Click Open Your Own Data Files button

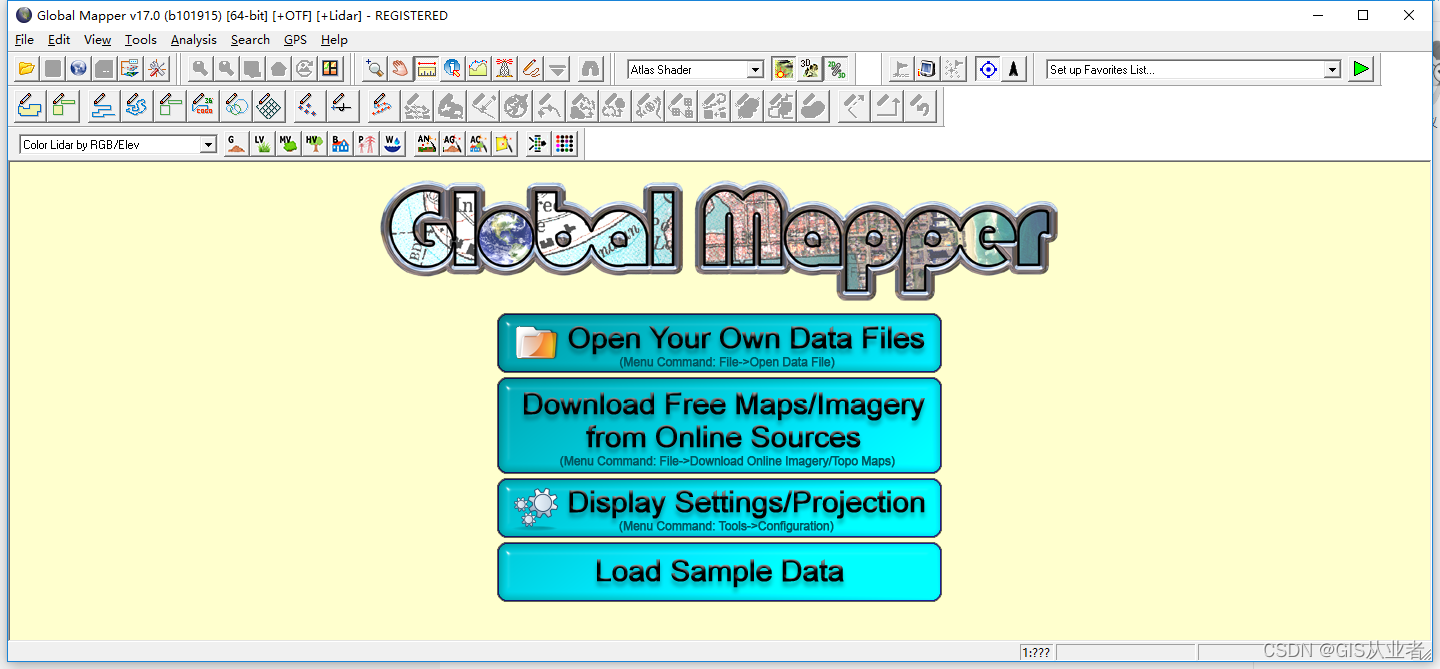click(719, 343)
